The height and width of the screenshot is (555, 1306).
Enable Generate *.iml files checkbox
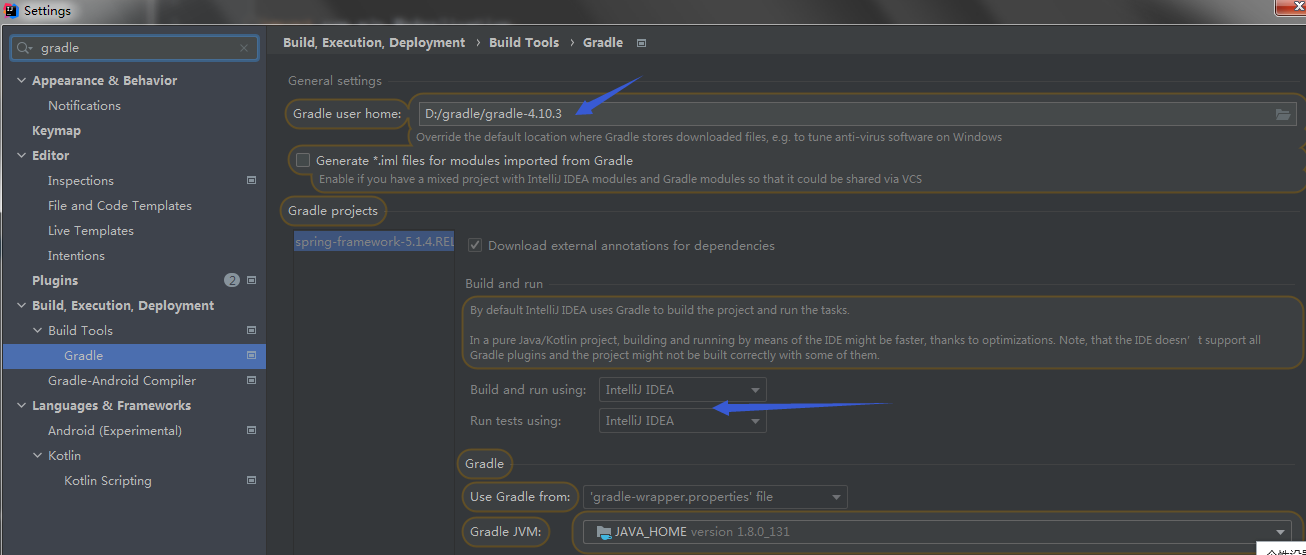(303, 160)
